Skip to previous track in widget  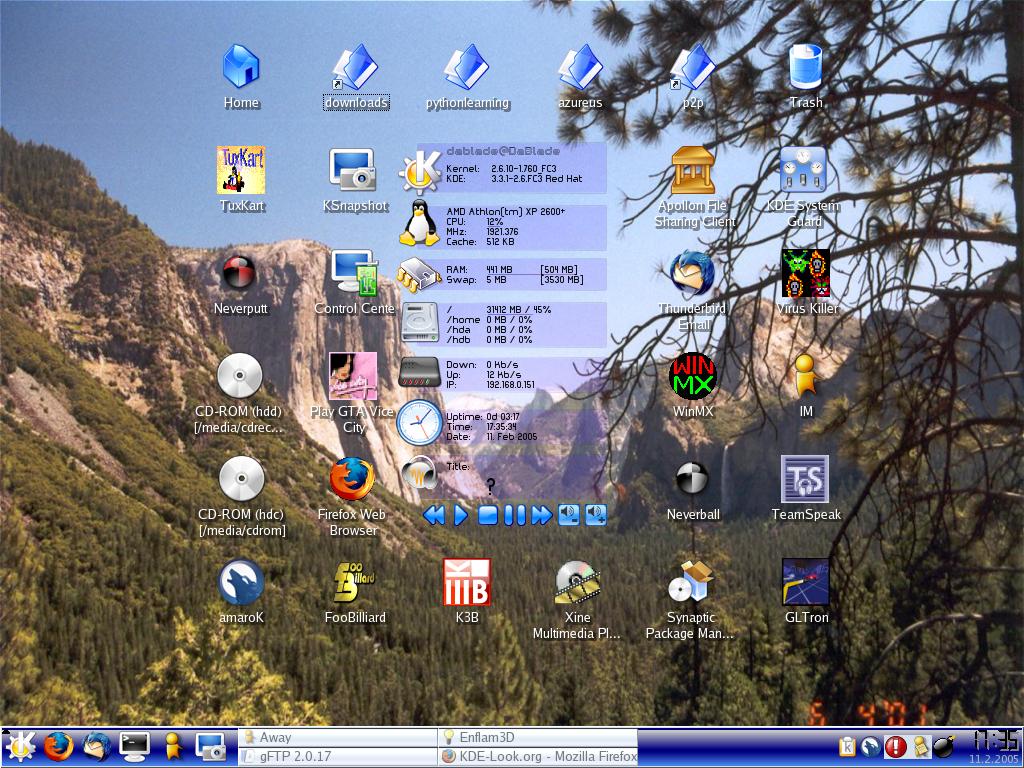coord(434,515)
